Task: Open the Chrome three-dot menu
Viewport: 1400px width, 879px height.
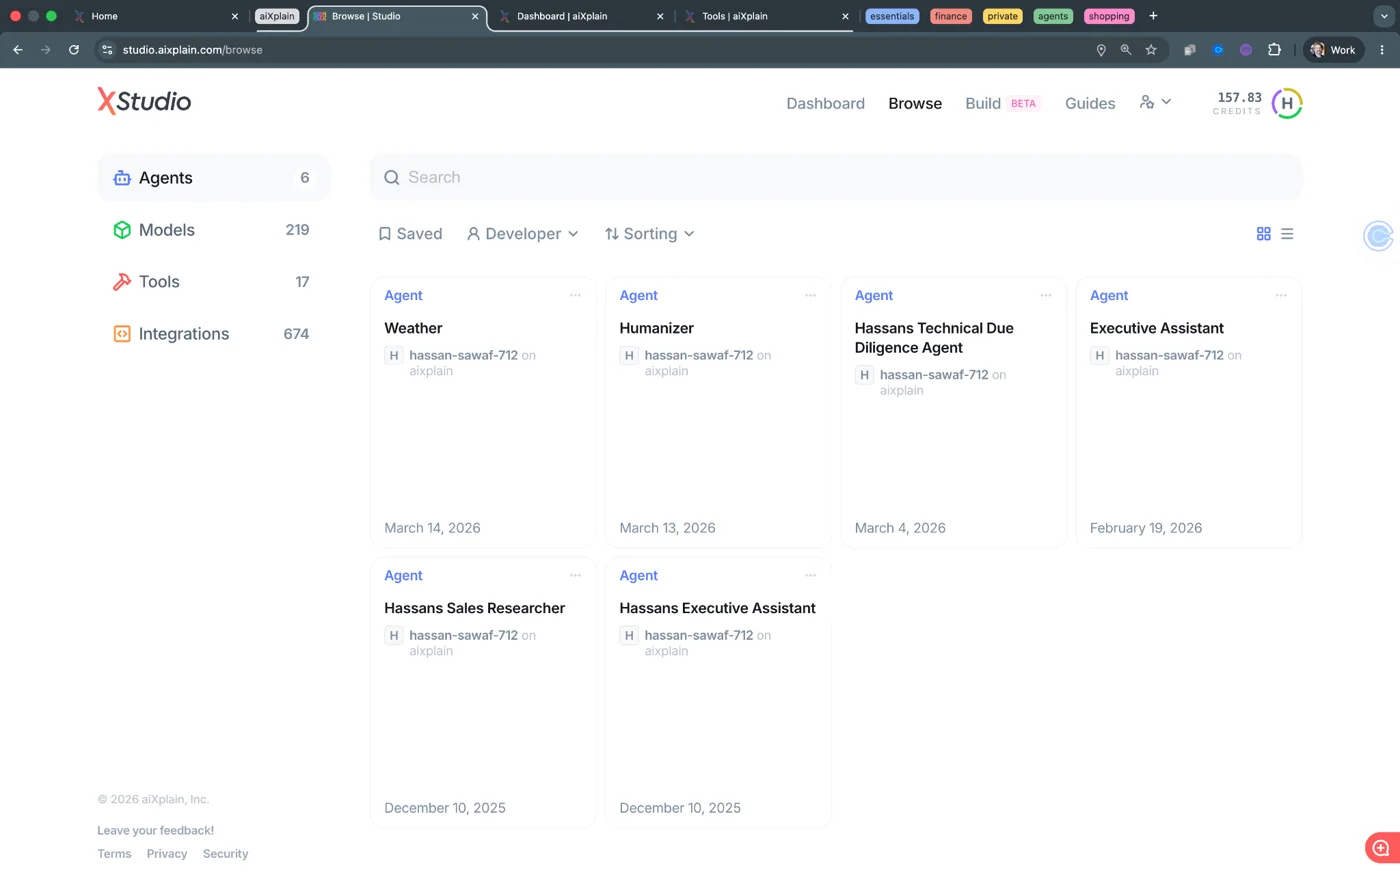Action: click(x=1382, y=50)
